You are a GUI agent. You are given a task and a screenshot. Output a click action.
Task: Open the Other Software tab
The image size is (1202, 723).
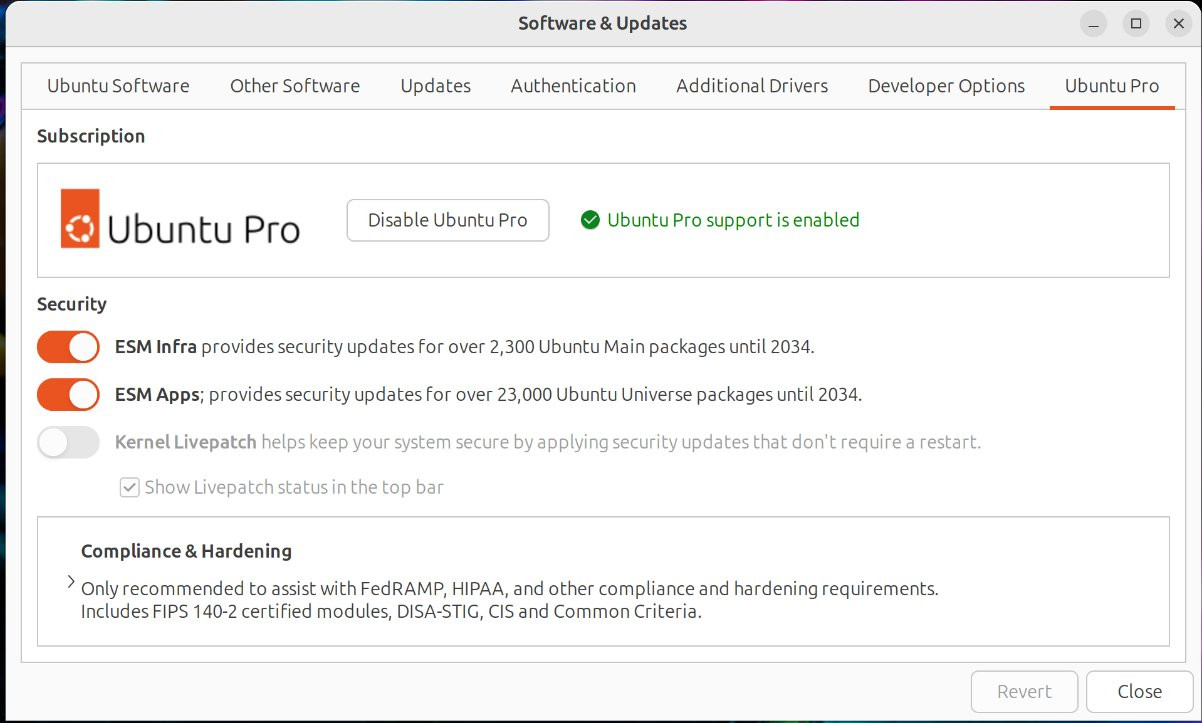[295, 86]
